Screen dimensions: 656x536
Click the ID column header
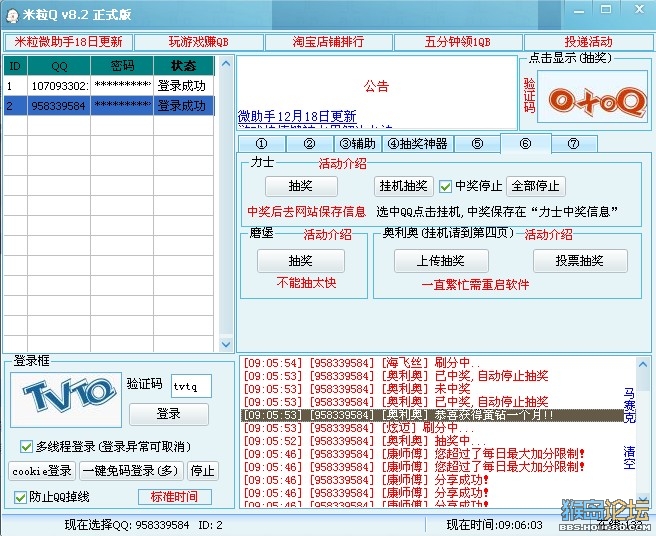click(x=15, y=66)
